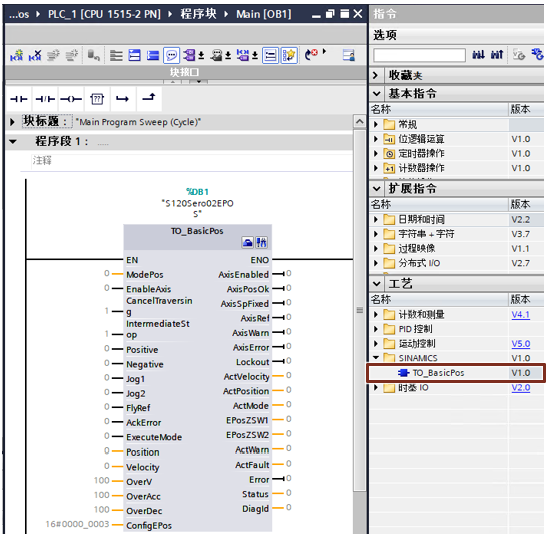
Task: Click the Delete network toolbar icon
Action: pos(35,55)
